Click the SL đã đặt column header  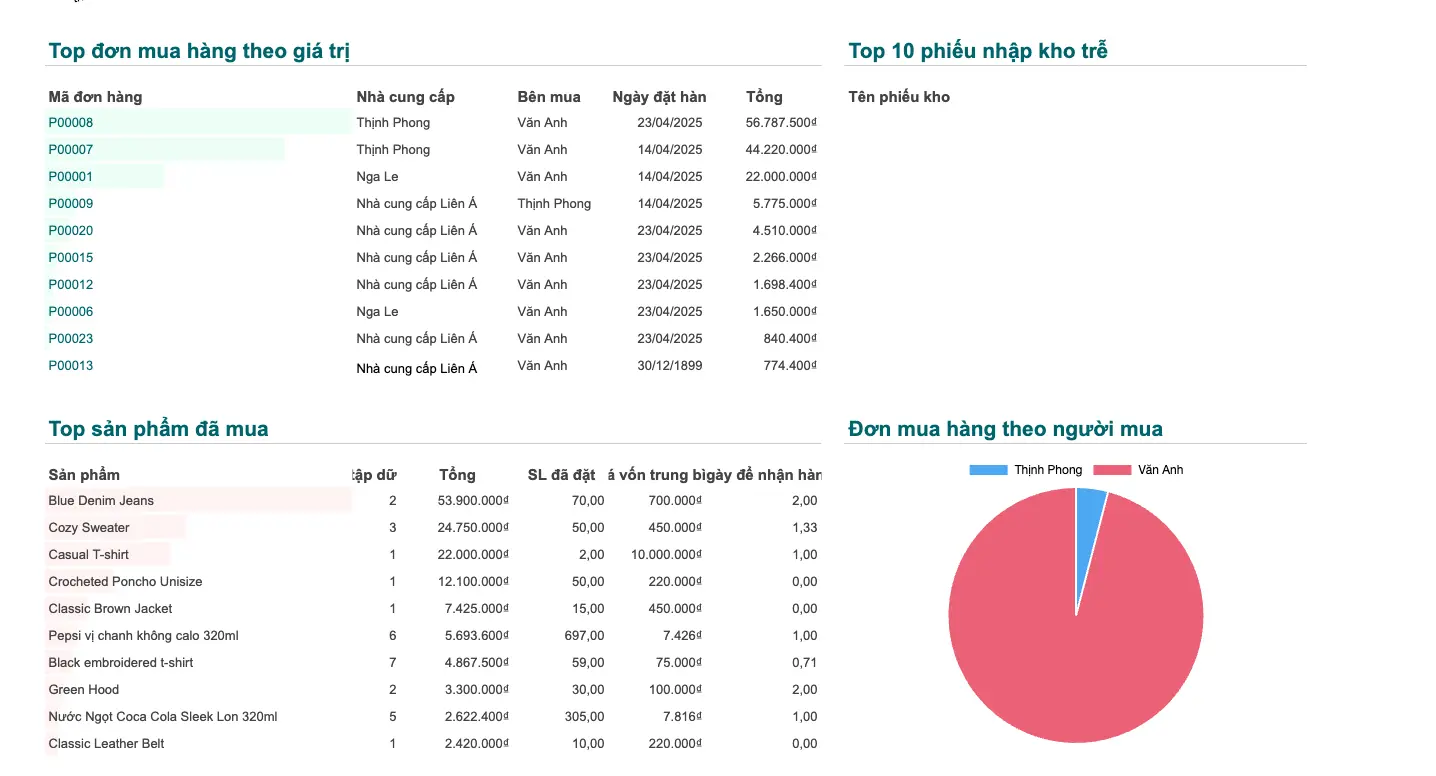pos(561,475)
